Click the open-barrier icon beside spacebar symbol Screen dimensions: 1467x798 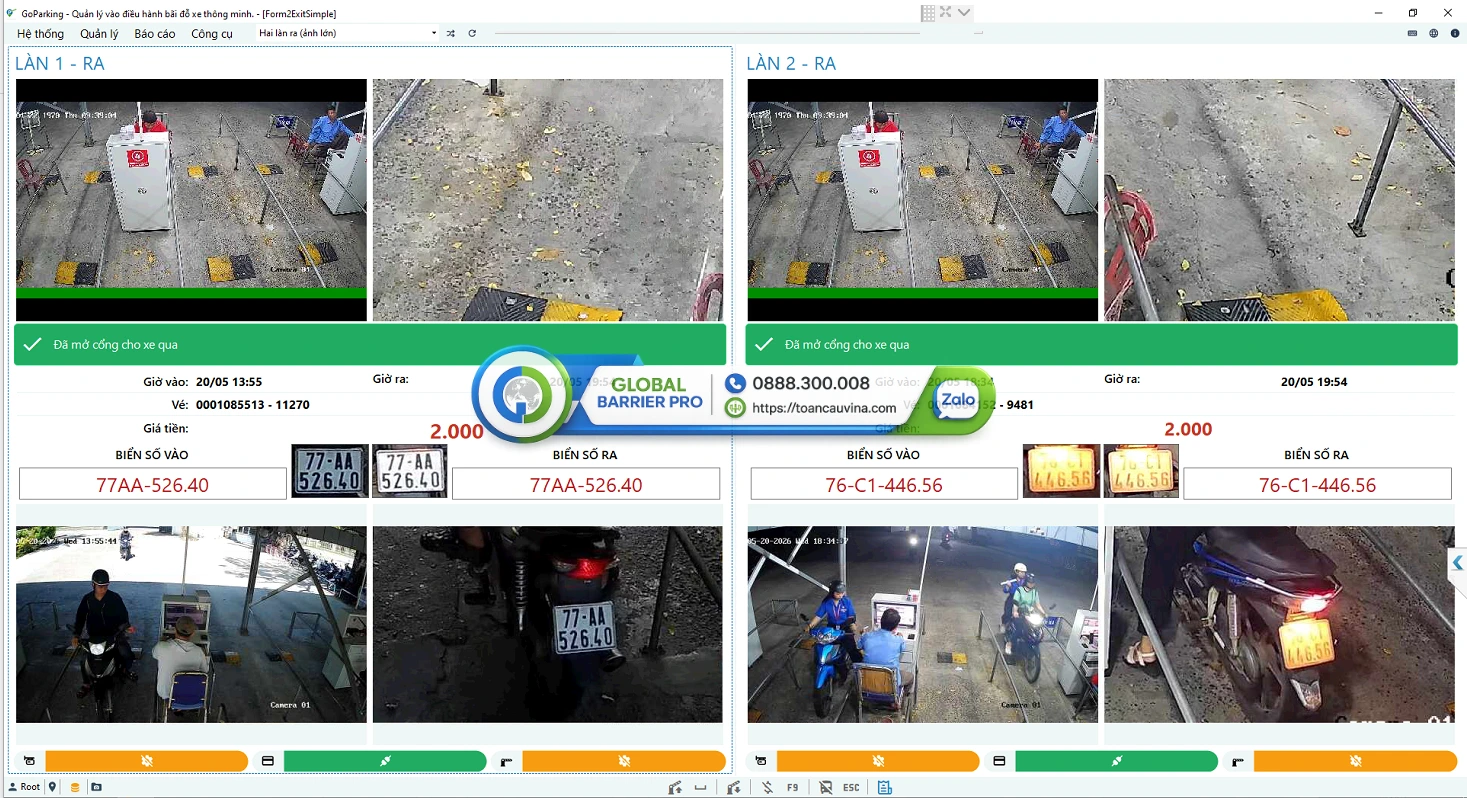(675, 788)
